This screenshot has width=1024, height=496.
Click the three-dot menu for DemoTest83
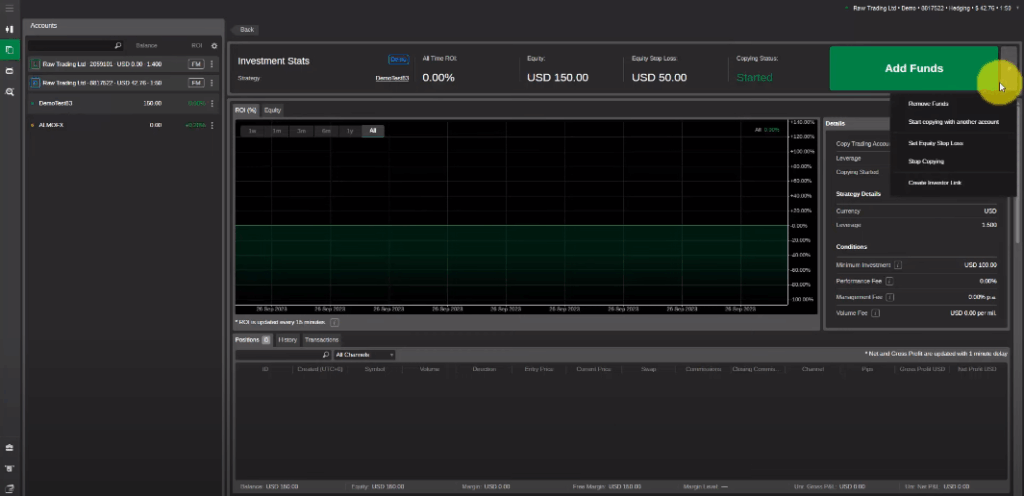(212, 103)
